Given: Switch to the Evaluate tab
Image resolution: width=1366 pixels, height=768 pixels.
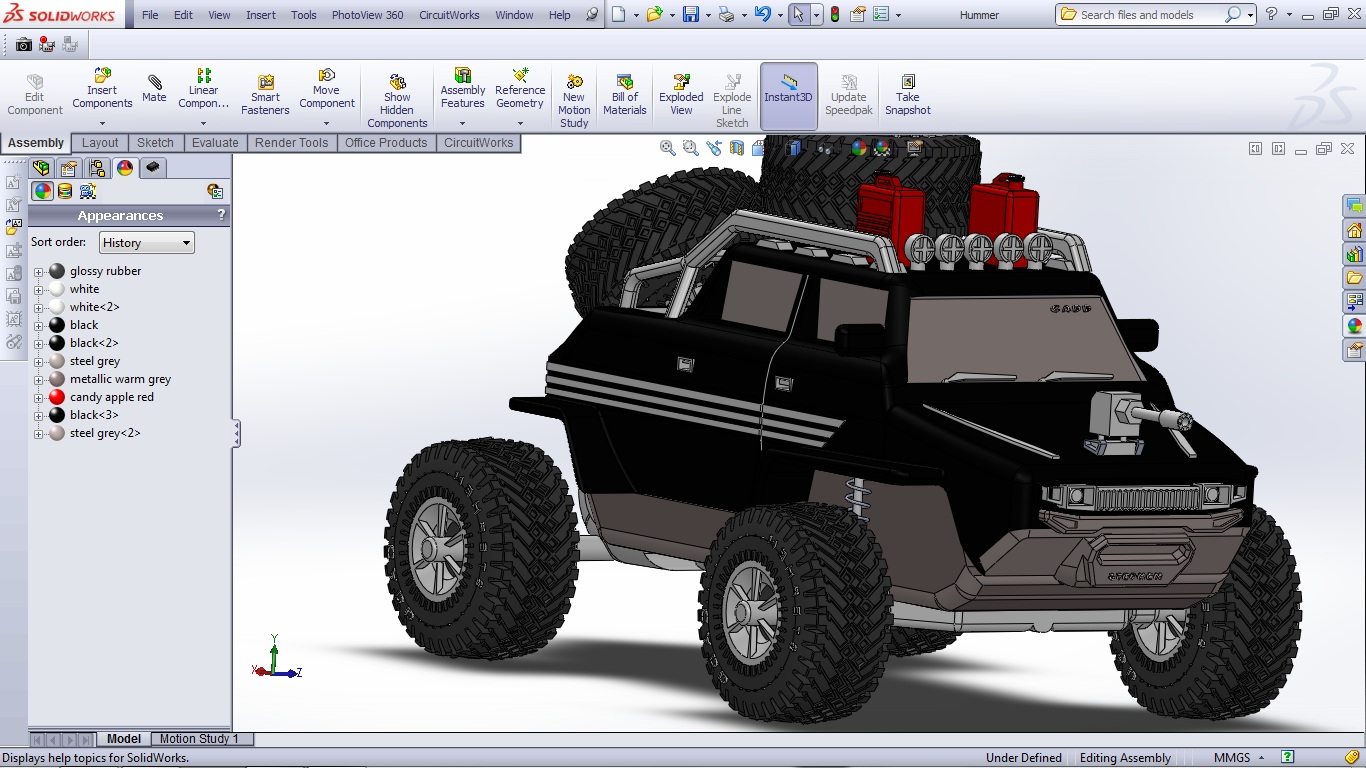Looking at the screenshot, I should coord(215,143).
